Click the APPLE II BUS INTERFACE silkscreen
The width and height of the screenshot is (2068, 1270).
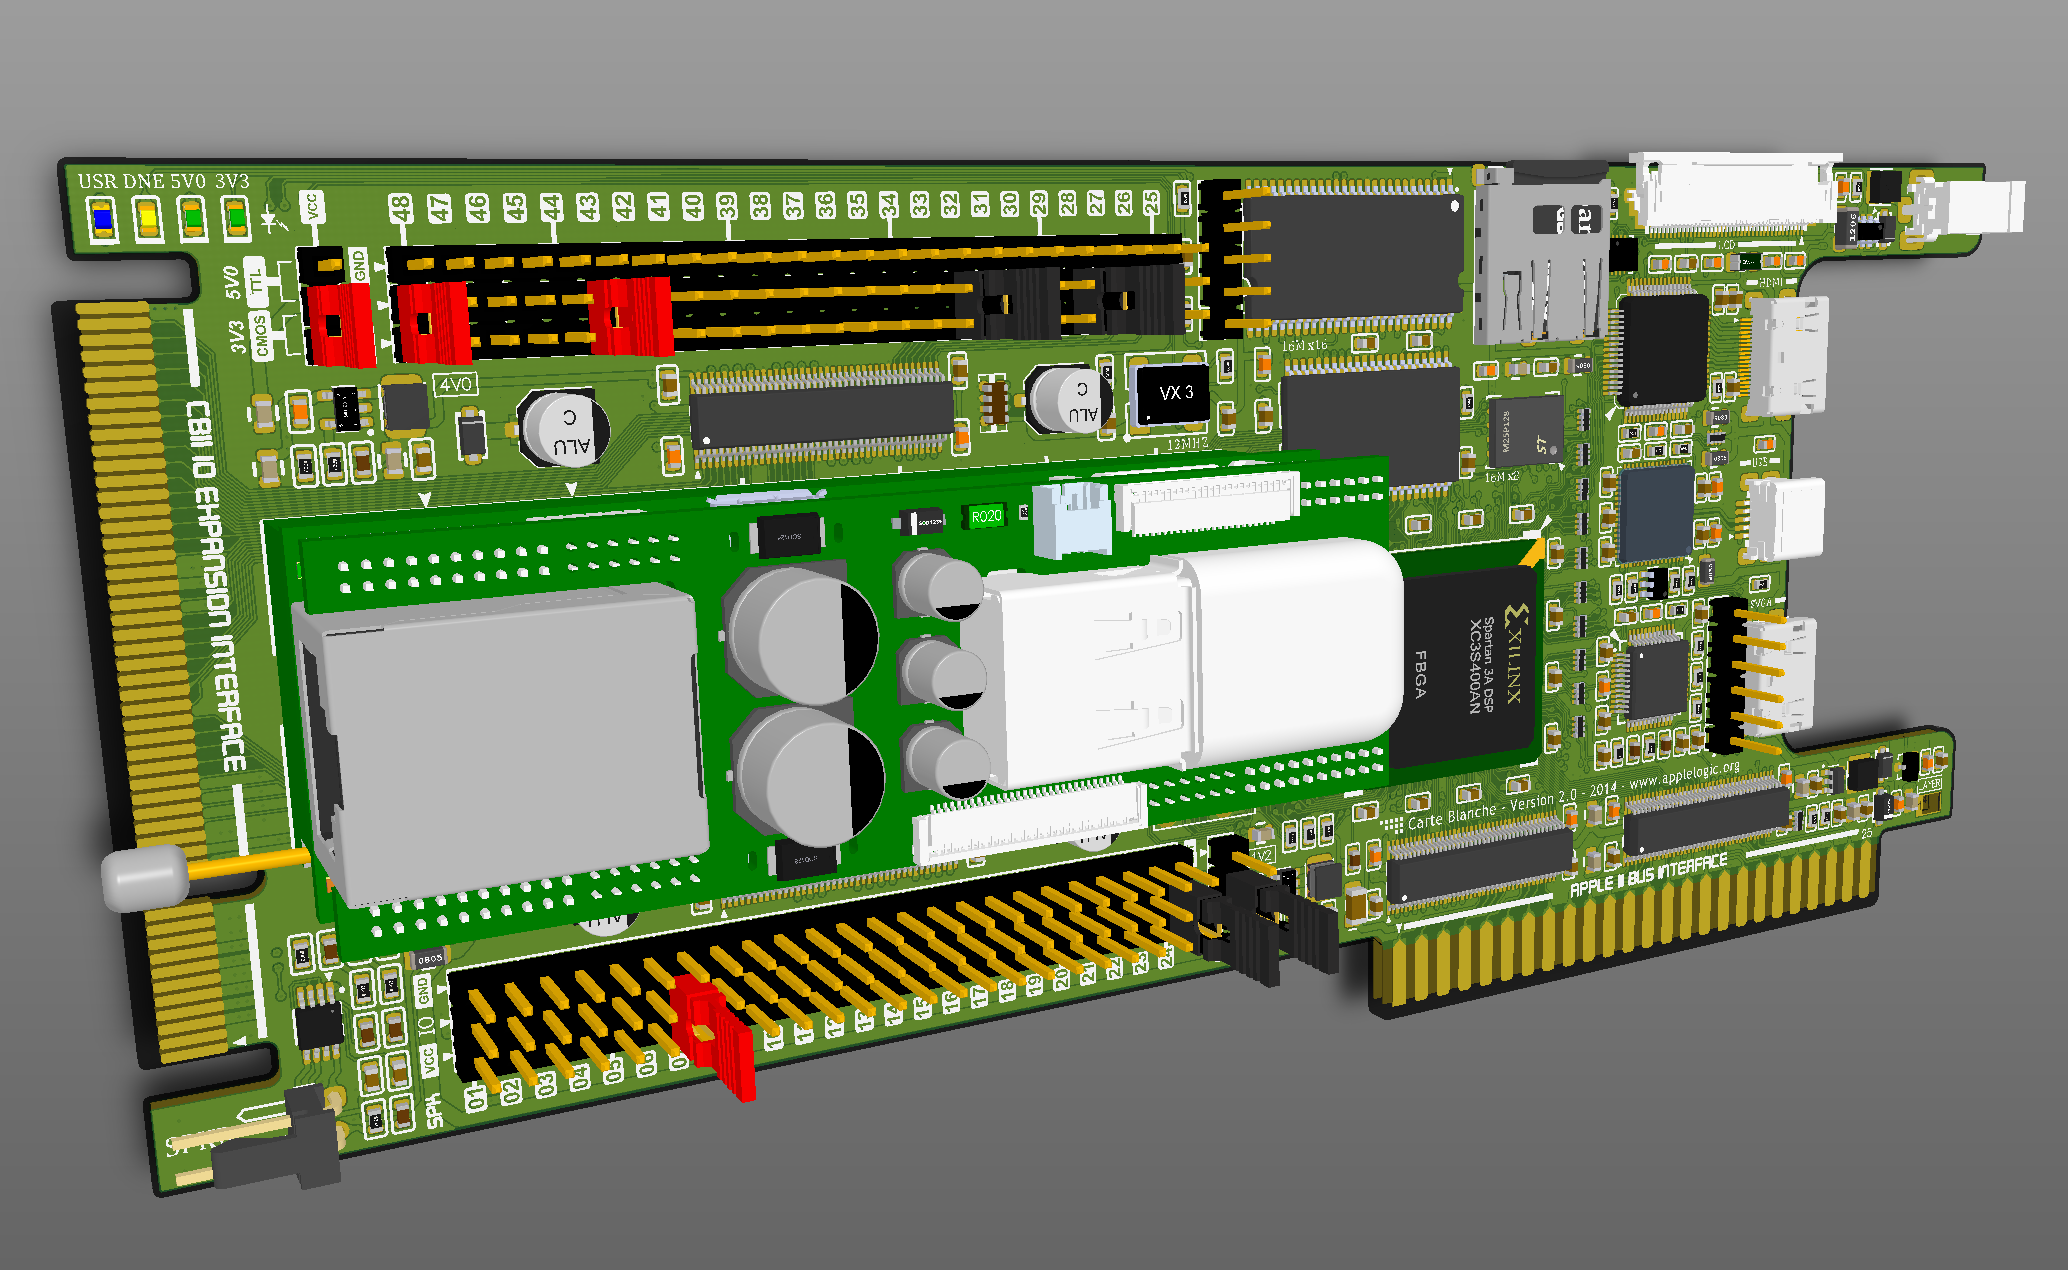(1648, 874)
